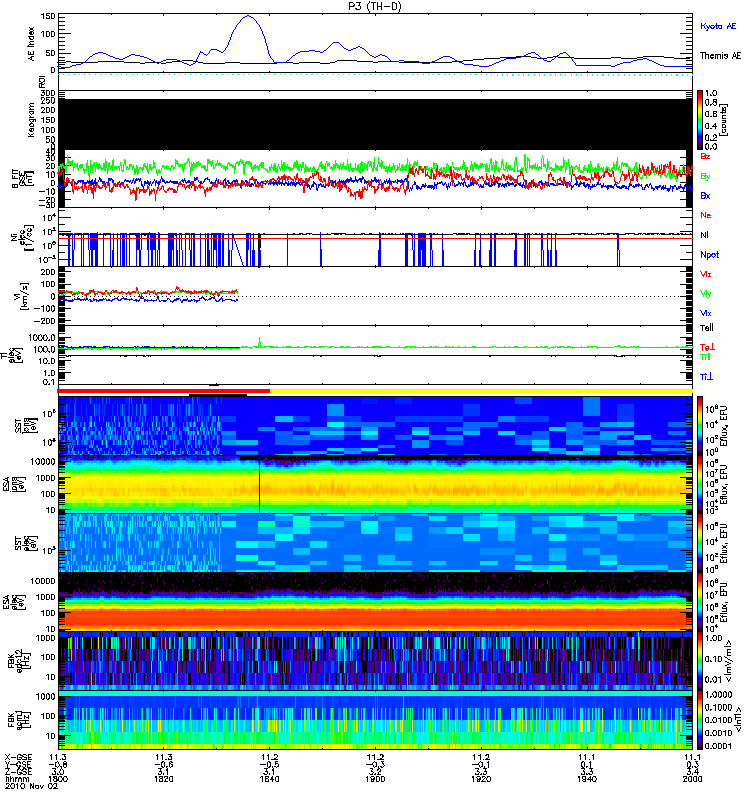Click the 1920 time axis label

click(481, 779)
